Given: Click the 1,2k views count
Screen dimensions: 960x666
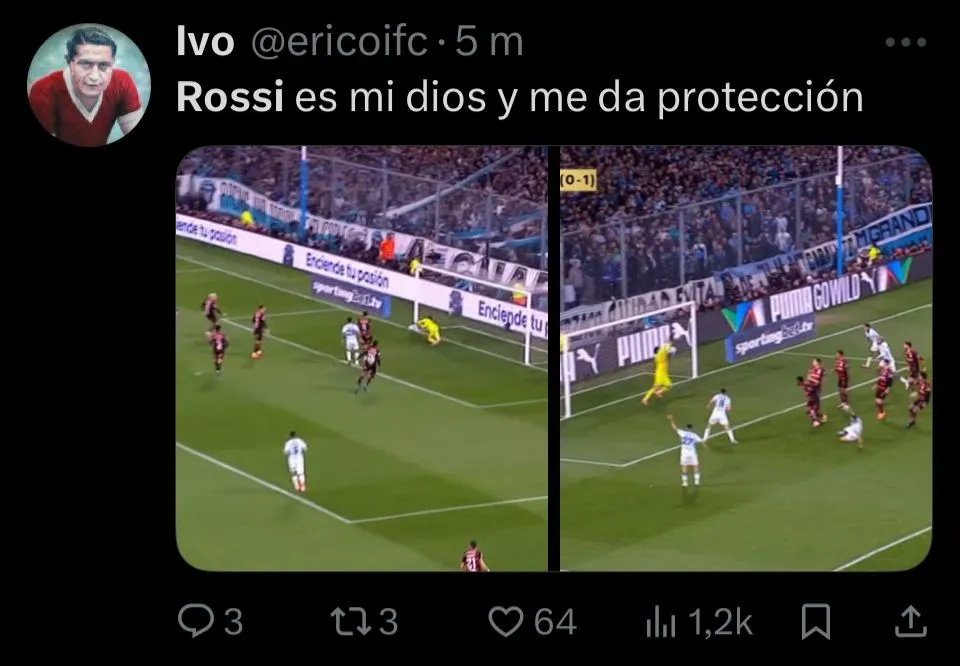Looking at the screenshot, I should 721,623.
